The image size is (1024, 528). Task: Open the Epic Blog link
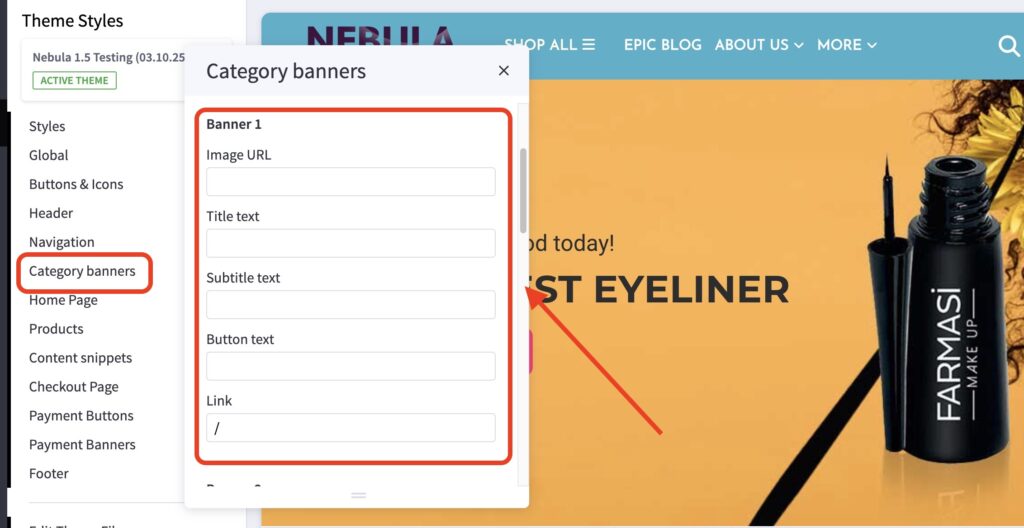pos(662,45)
